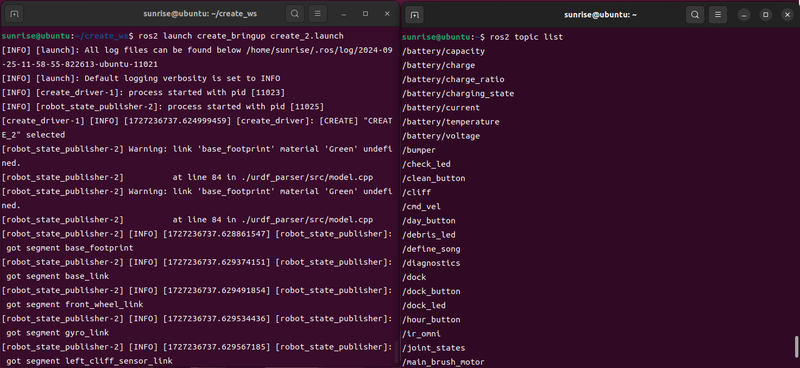Maximize the create_ws terminal window
The width and height of the screenshot is (800, 368).
(x=365, y=14)
